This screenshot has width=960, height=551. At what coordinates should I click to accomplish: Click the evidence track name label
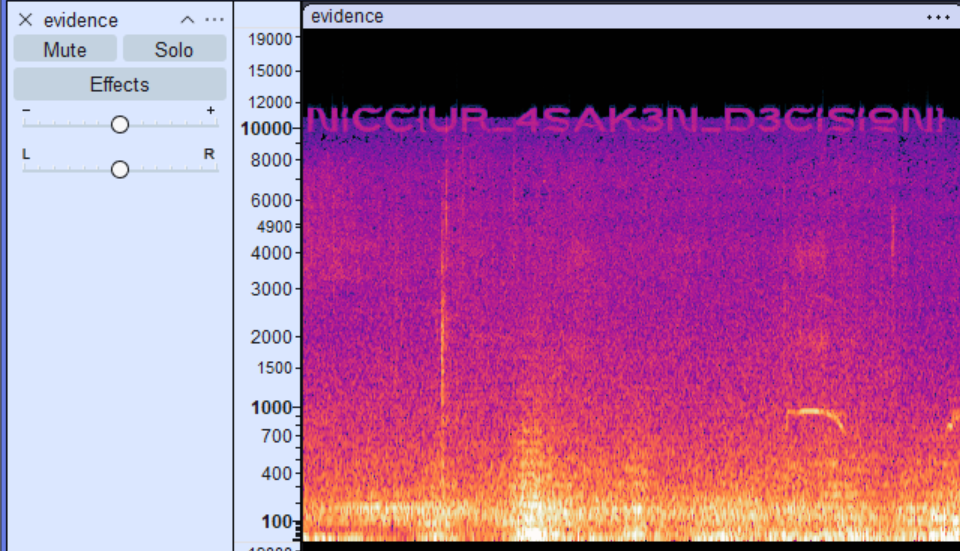80,20
